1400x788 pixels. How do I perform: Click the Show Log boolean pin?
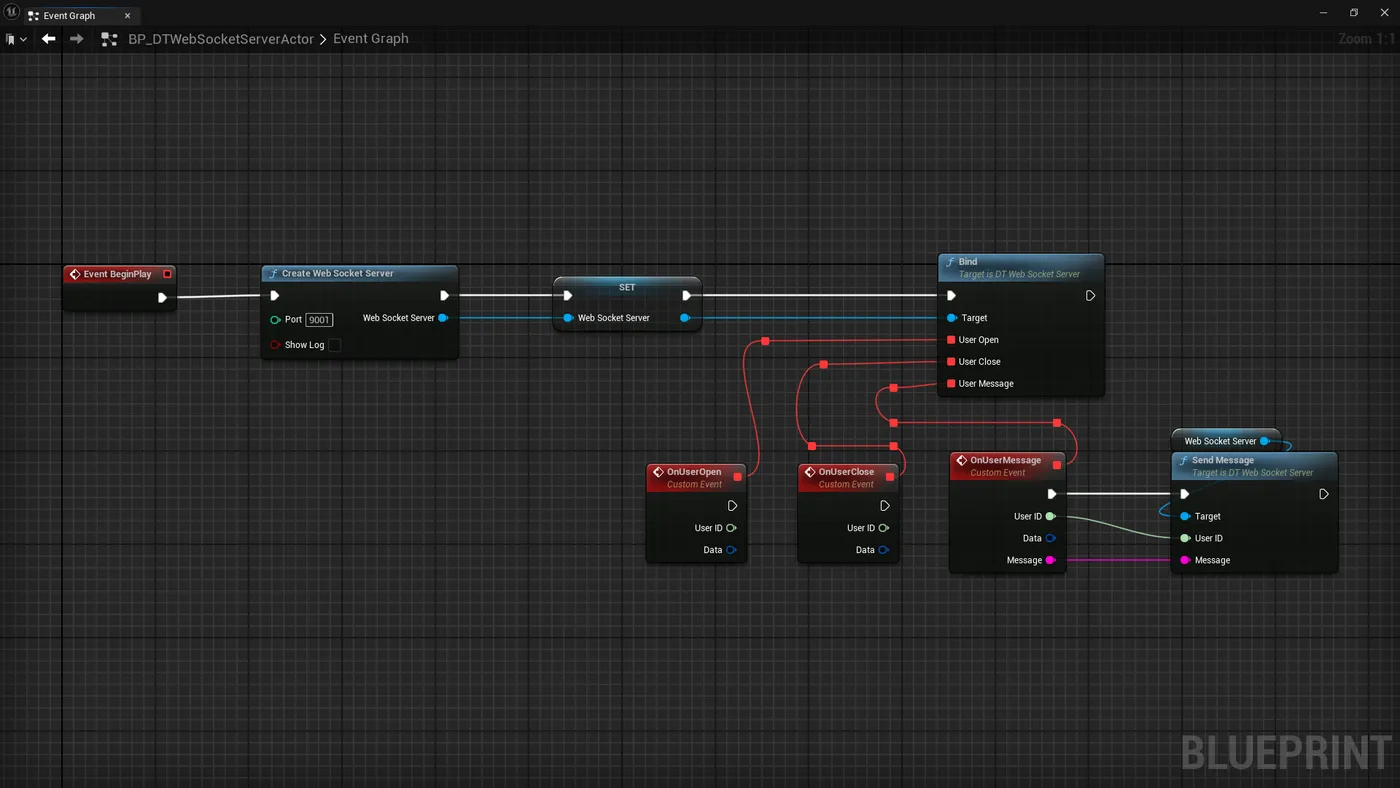tap(275, 345)
